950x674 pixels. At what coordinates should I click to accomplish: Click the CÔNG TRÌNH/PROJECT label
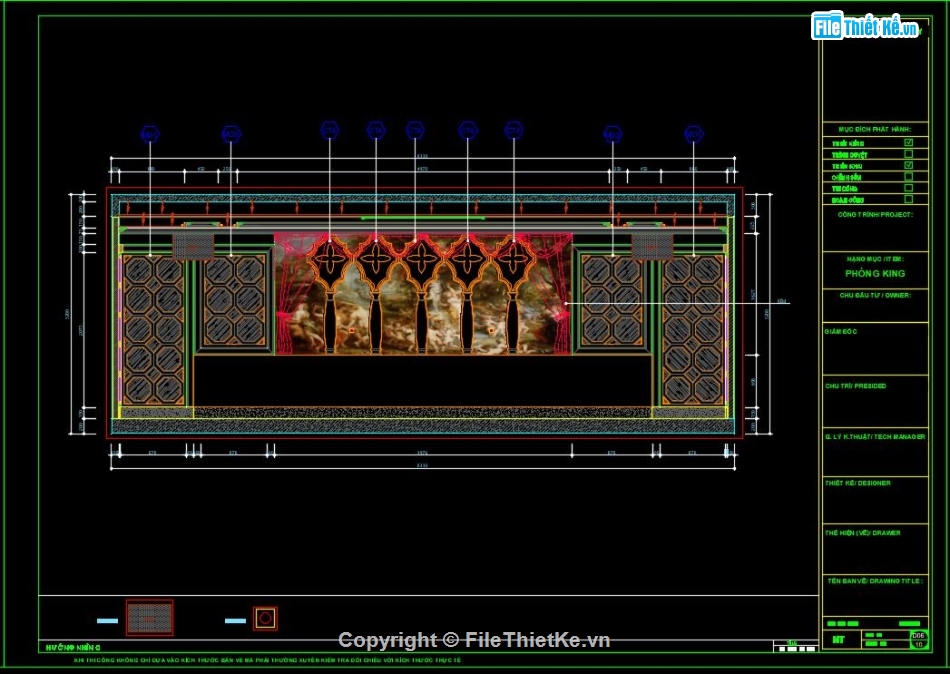click(874, 215)
